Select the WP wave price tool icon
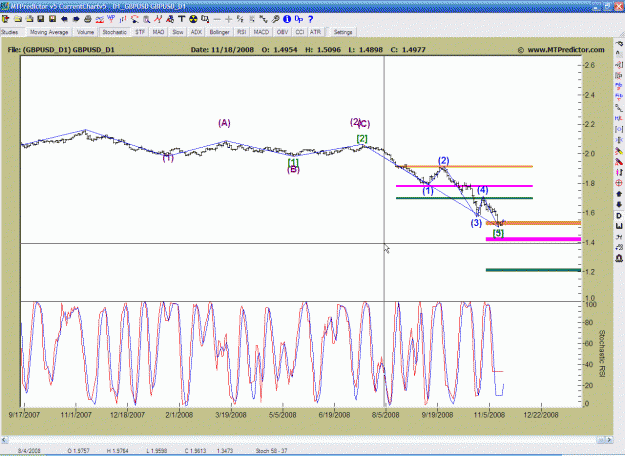The image size is (625, 456). pos(111,19)
